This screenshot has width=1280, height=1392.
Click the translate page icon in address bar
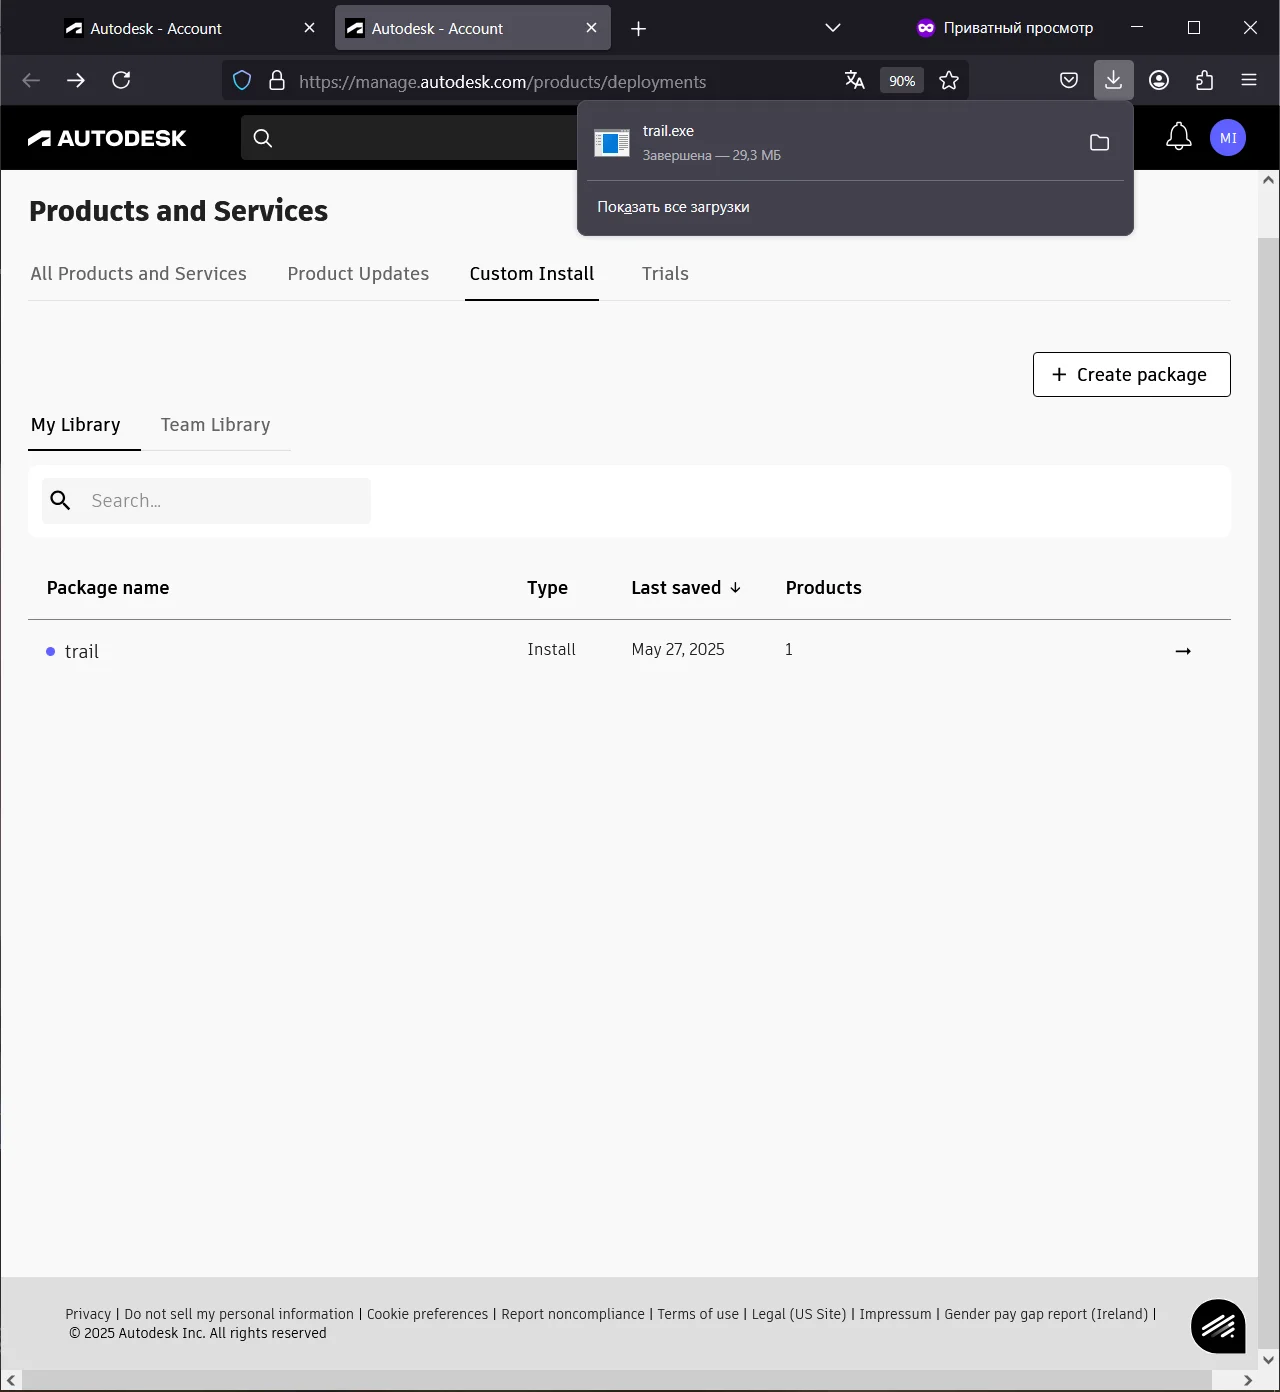click(x=854, y=81)
